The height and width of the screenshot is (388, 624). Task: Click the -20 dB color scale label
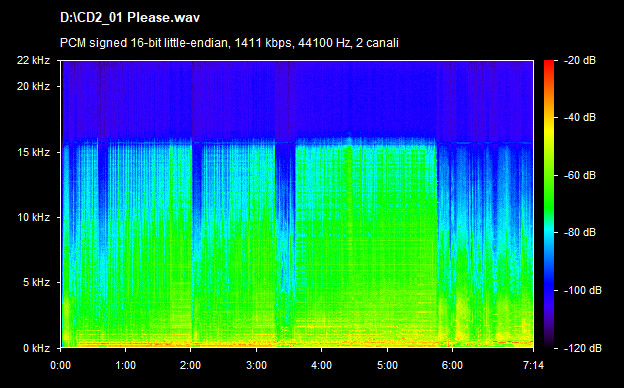click(580, 60)
